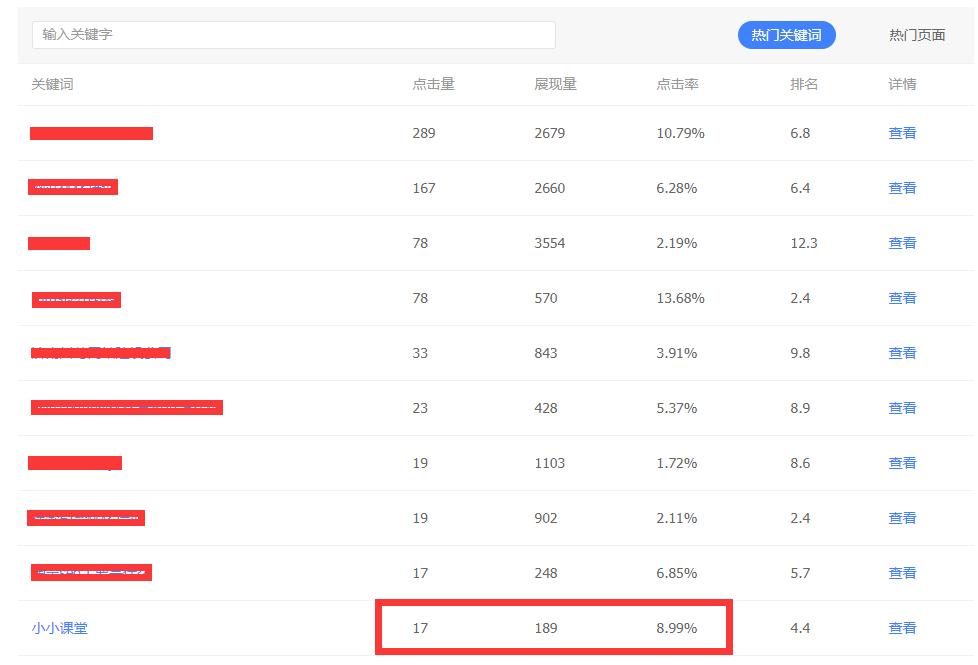Click 查看 for the row ranked 9.8
978x665 pixels.
pyautogui.click(x=901, y=352)
